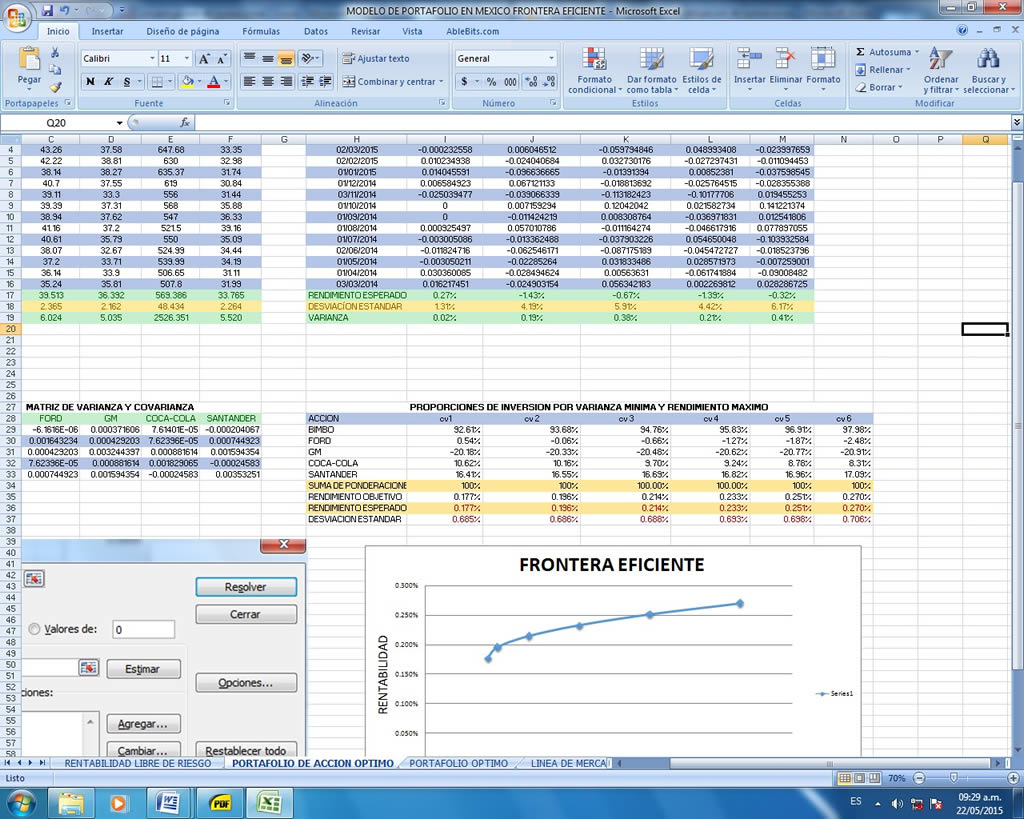Open the Rellenar dropdown
This screenshot has height=819, width=1024.
[908, 70]
